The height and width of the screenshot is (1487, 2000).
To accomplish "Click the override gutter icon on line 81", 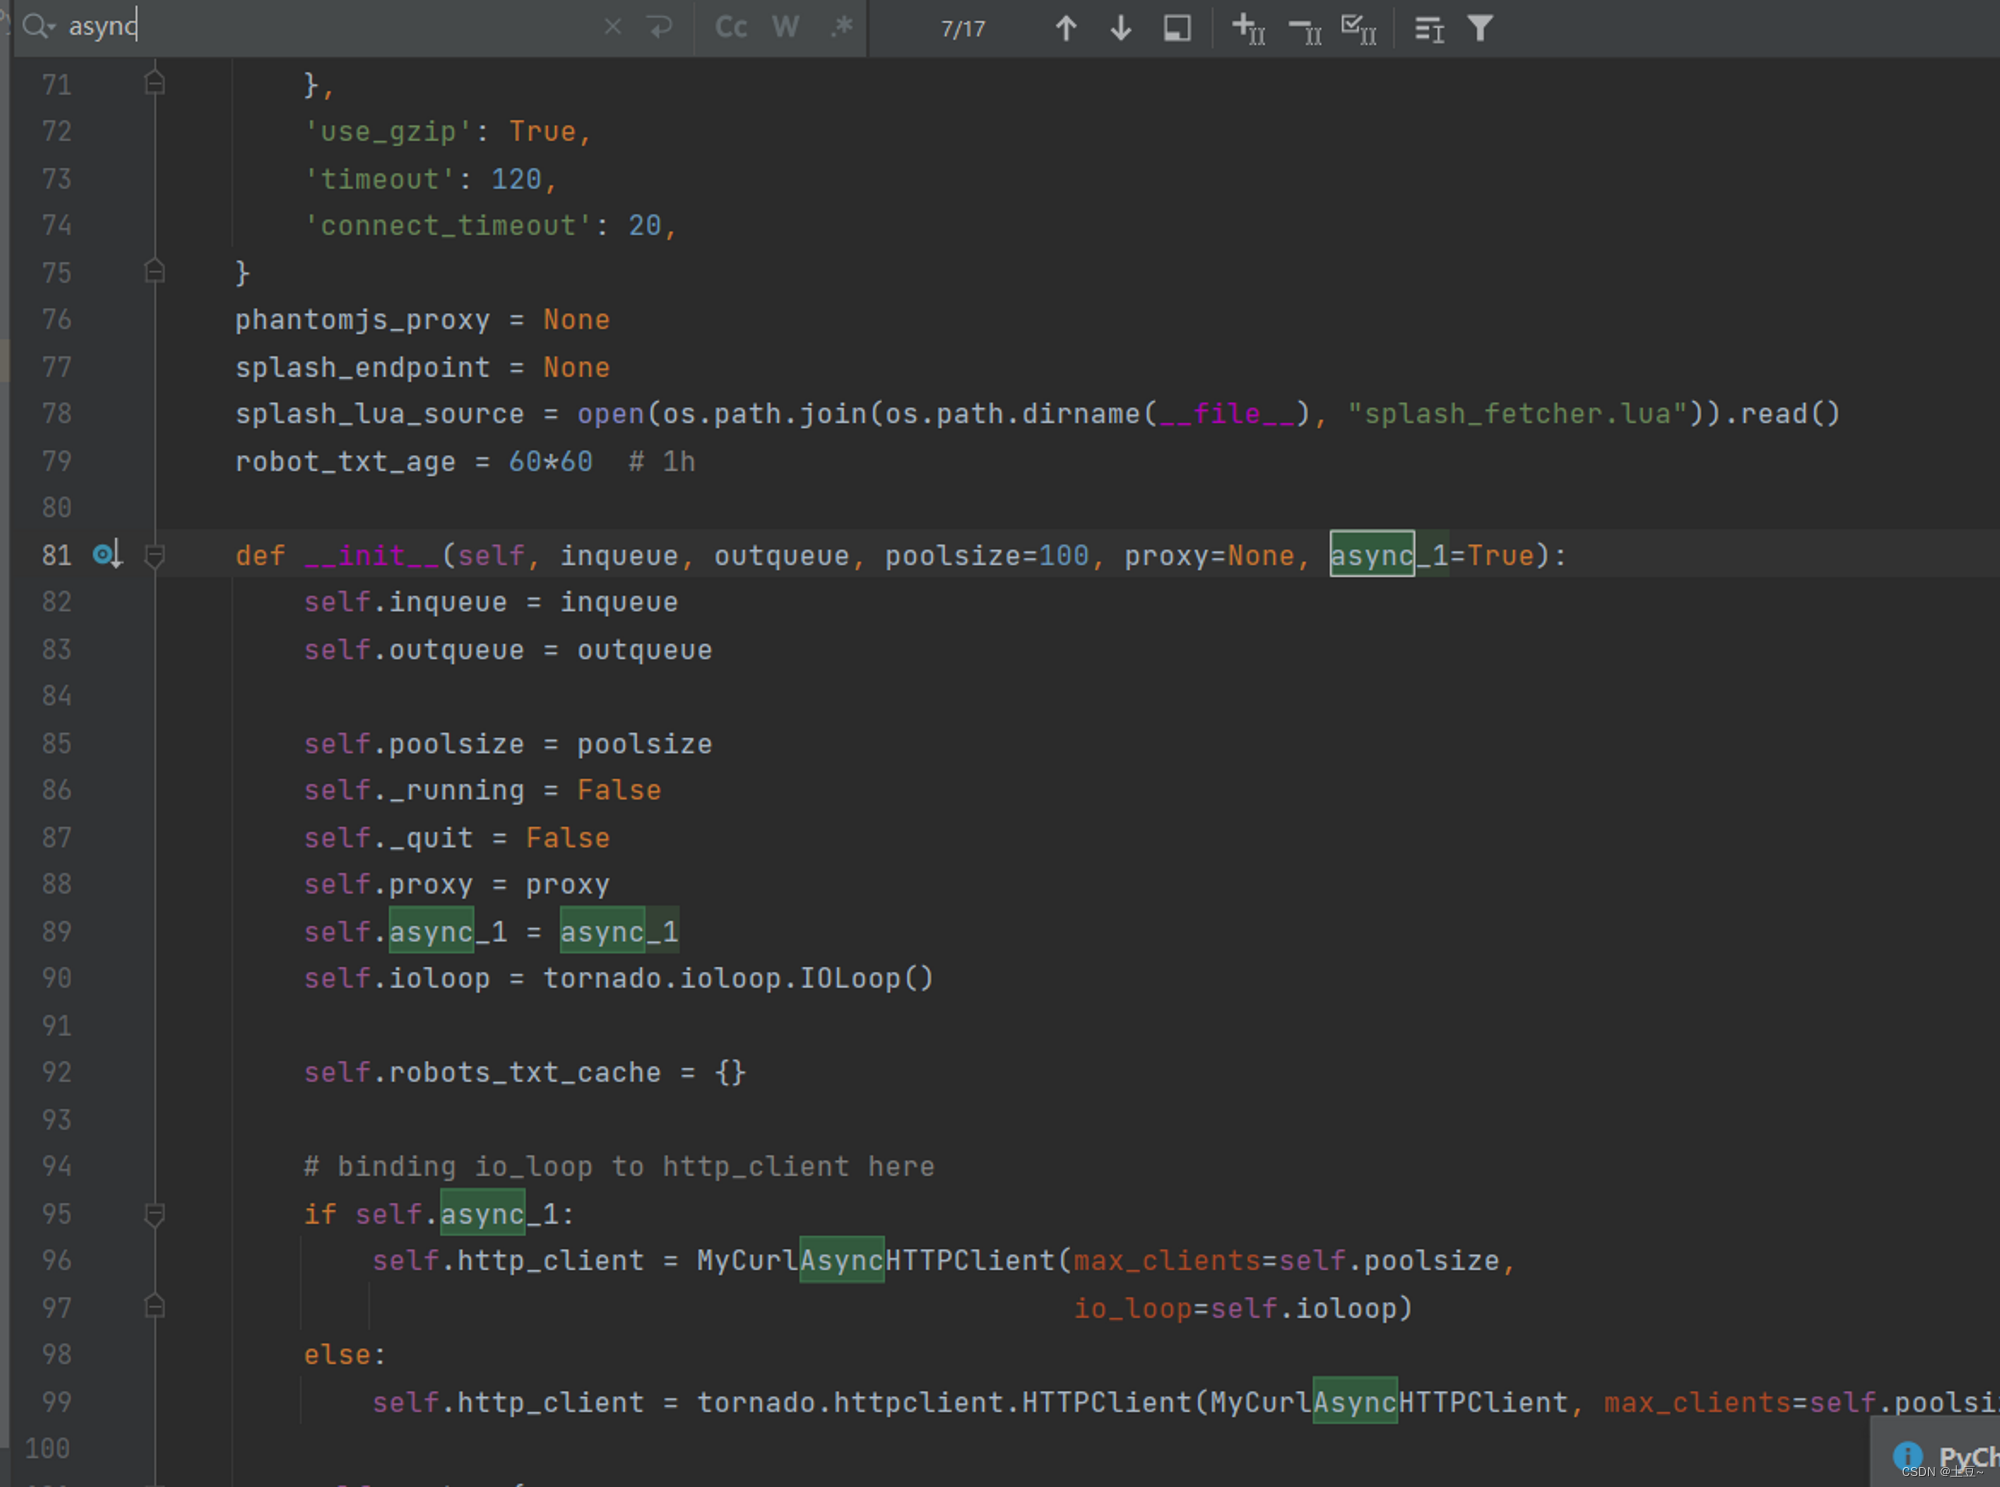I will [106, 554].
